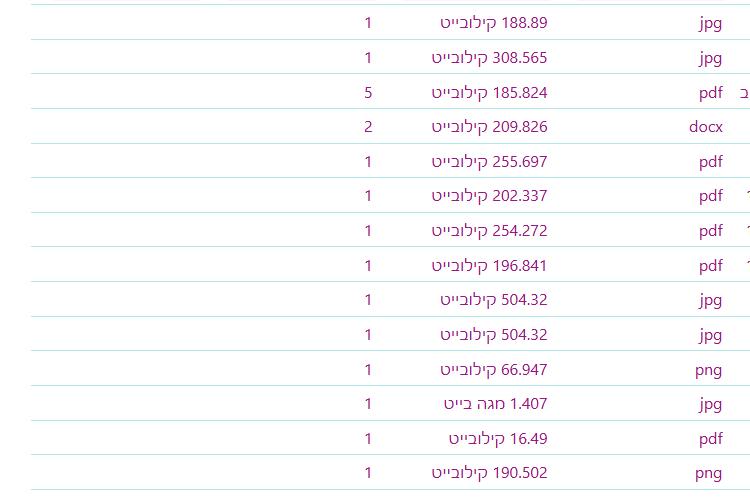Open the docx file type entry

pos(706,127)
